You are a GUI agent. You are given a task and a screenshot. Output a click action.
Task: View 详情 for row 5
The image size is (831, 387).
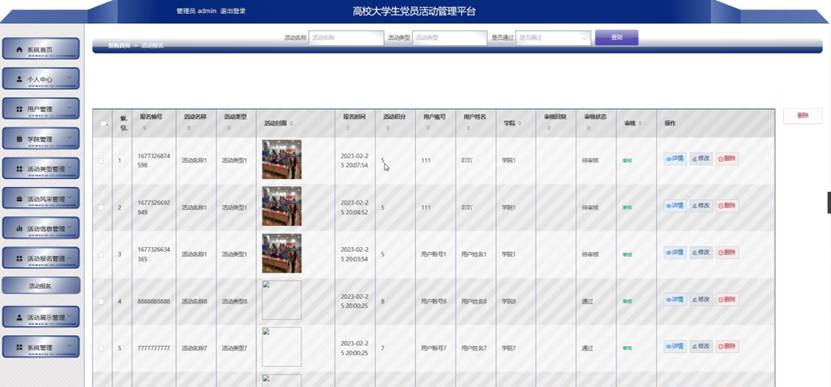pos(675,347)
